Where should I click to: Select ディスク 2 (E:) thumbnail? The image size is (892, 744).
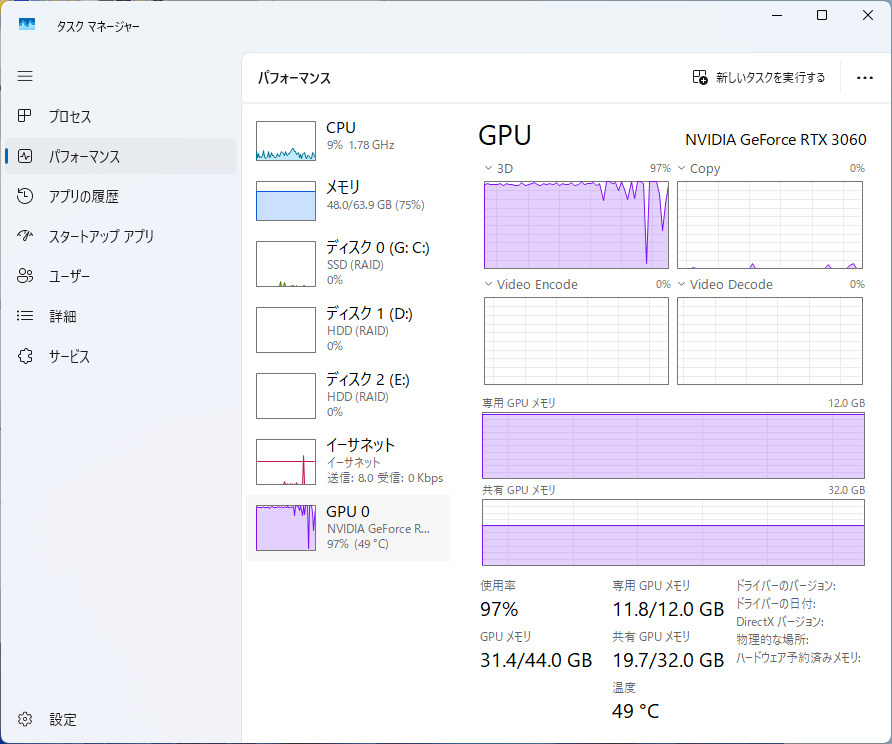tap(286, 396)
